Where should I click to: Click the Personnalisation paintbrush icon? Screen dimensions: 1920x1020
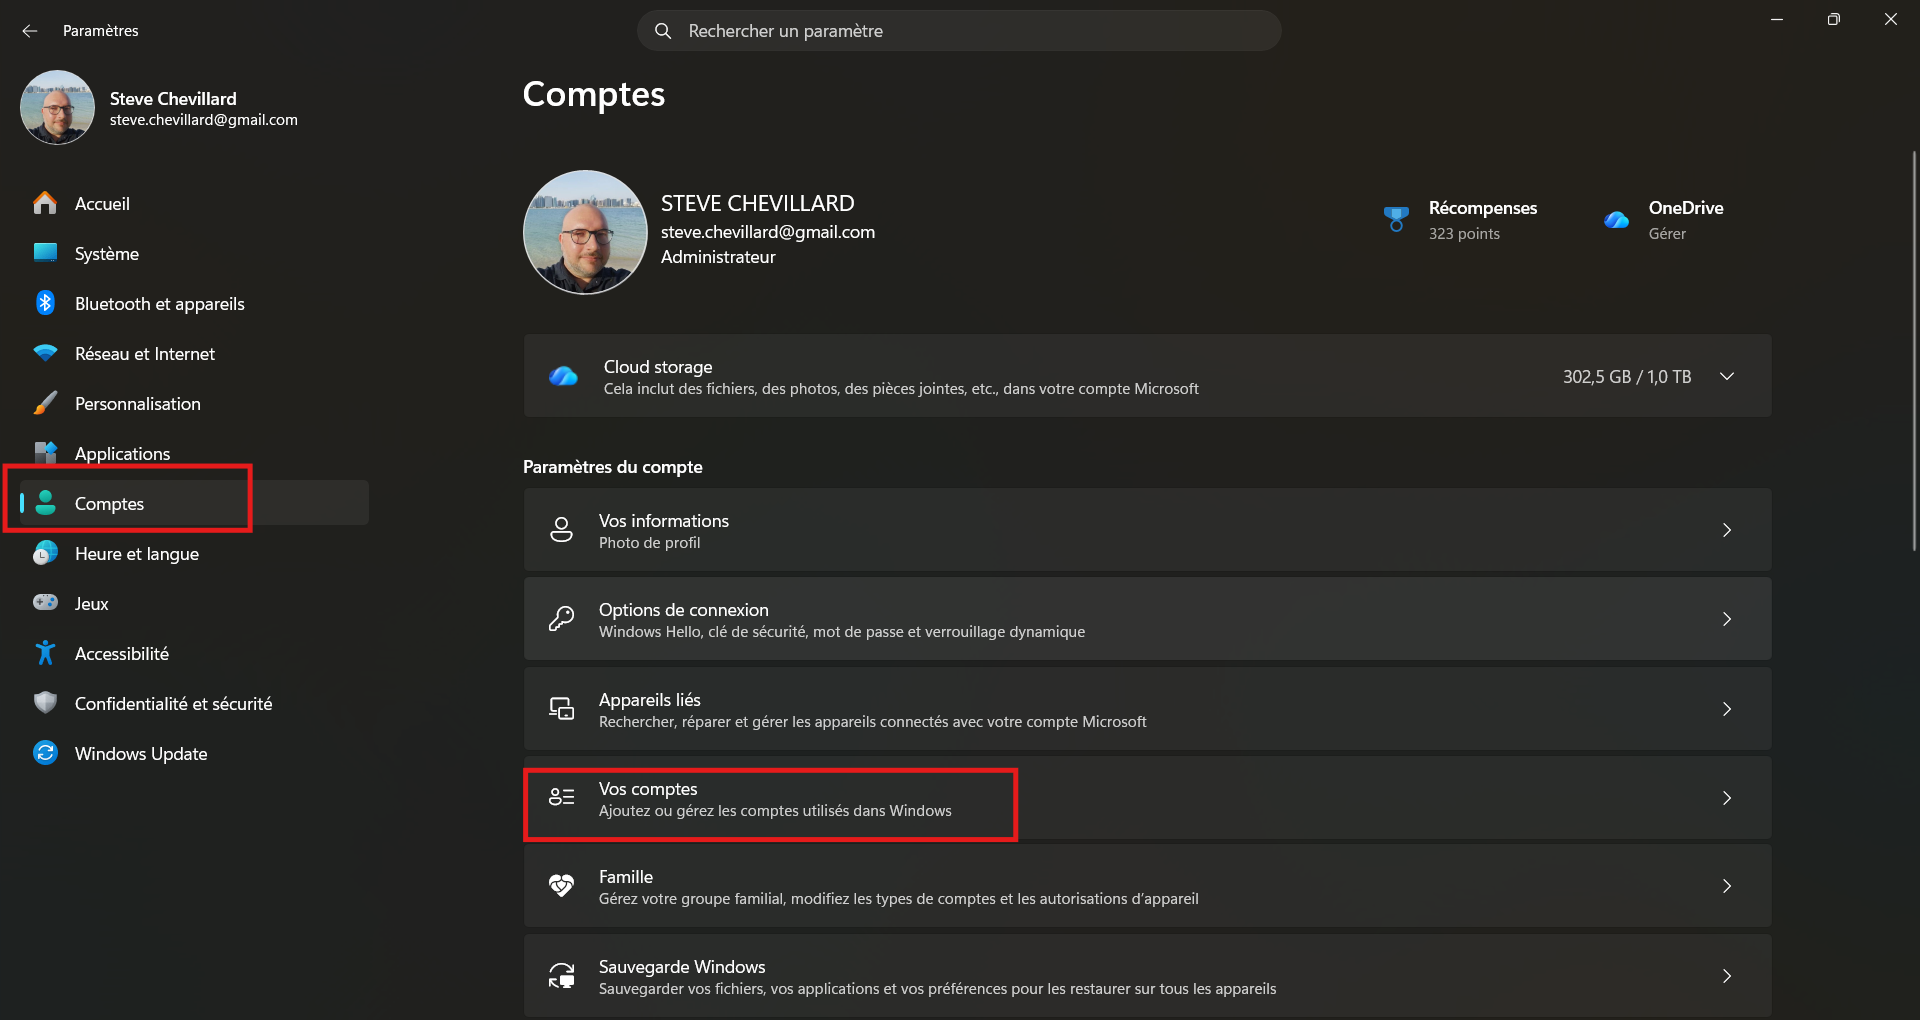[45, 403]
